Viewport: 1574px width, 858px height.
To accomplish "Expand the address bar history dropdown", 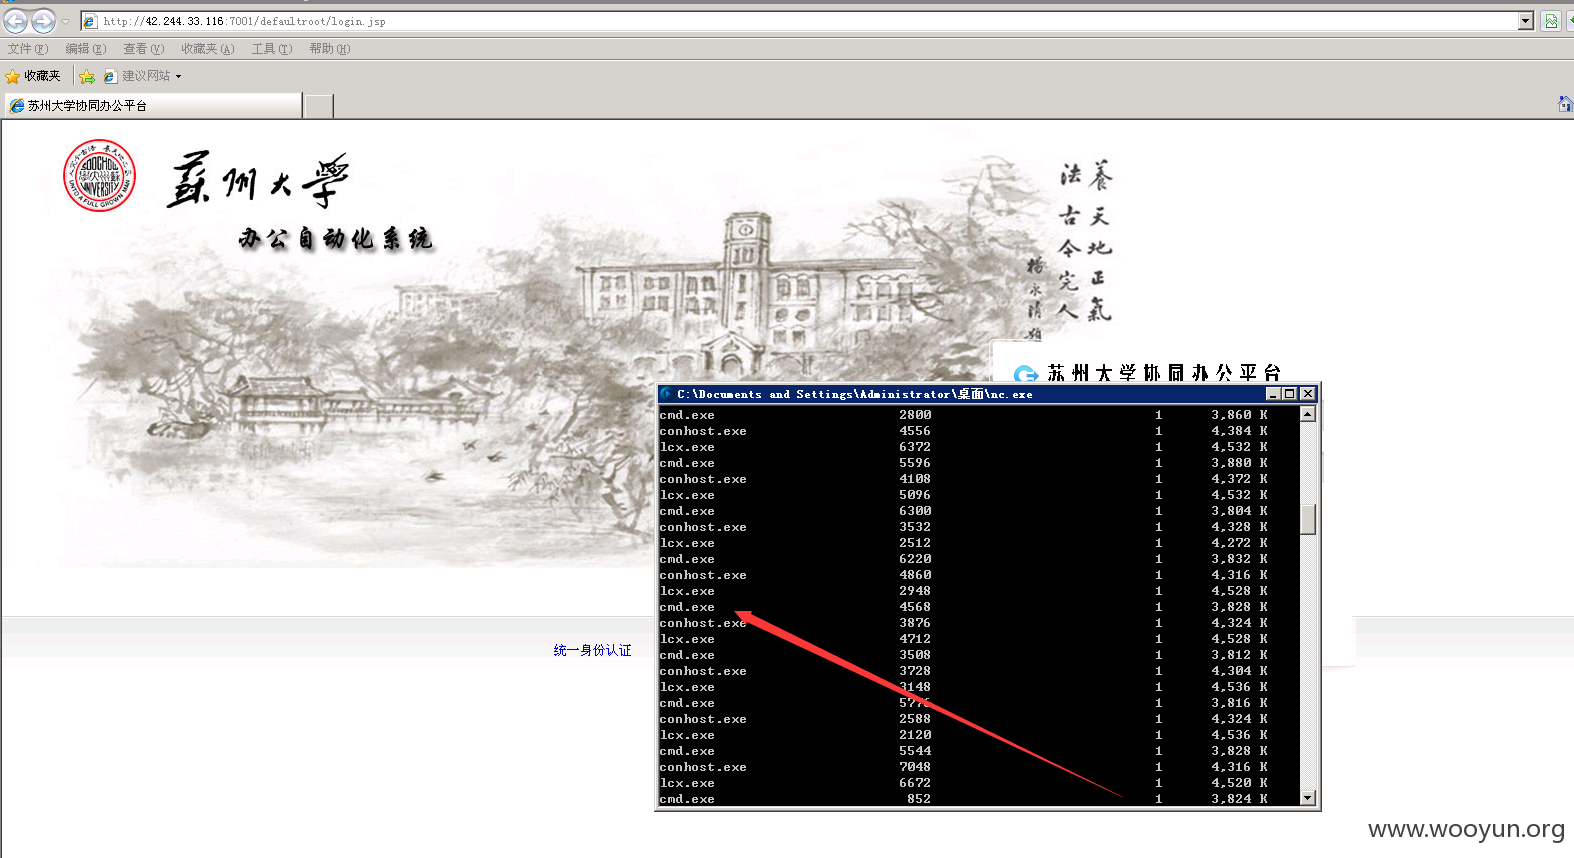I will [x=1526, y=21].
